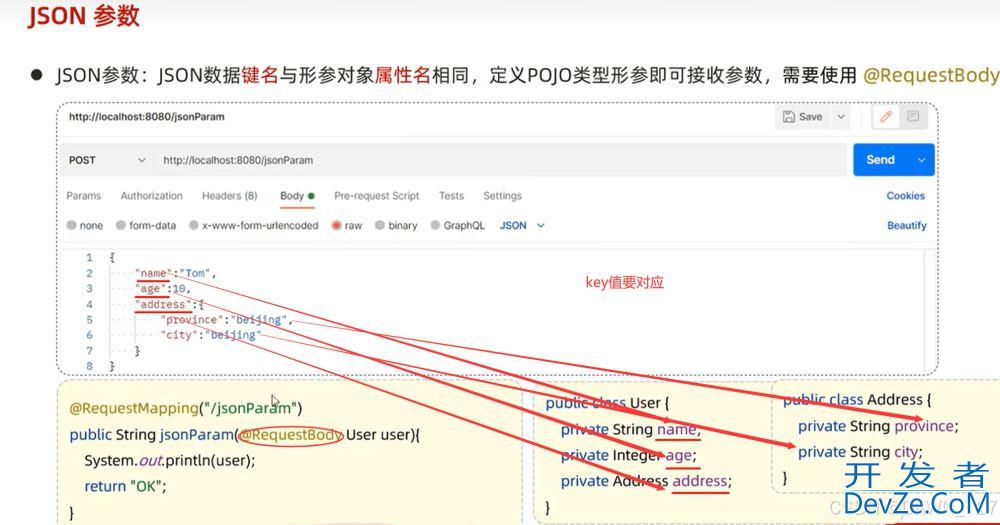
Task: Select the binary radio option
Action: pyautogui.click(x=379, y=225)
